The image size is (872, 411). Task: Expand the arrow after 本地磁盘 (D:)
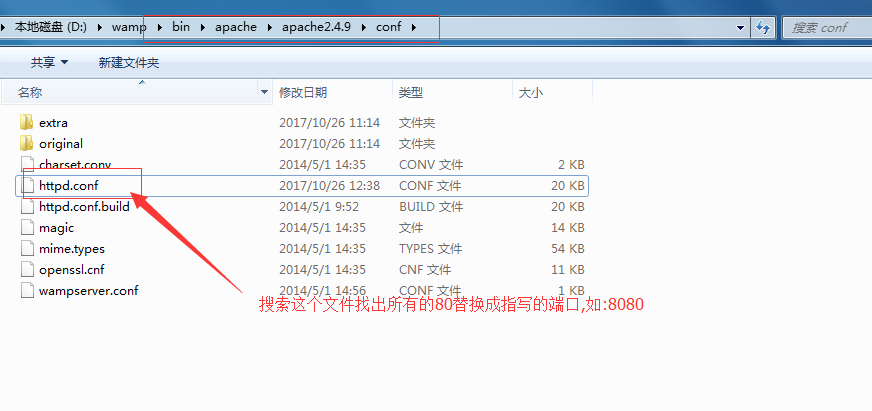tap(100, 27)
